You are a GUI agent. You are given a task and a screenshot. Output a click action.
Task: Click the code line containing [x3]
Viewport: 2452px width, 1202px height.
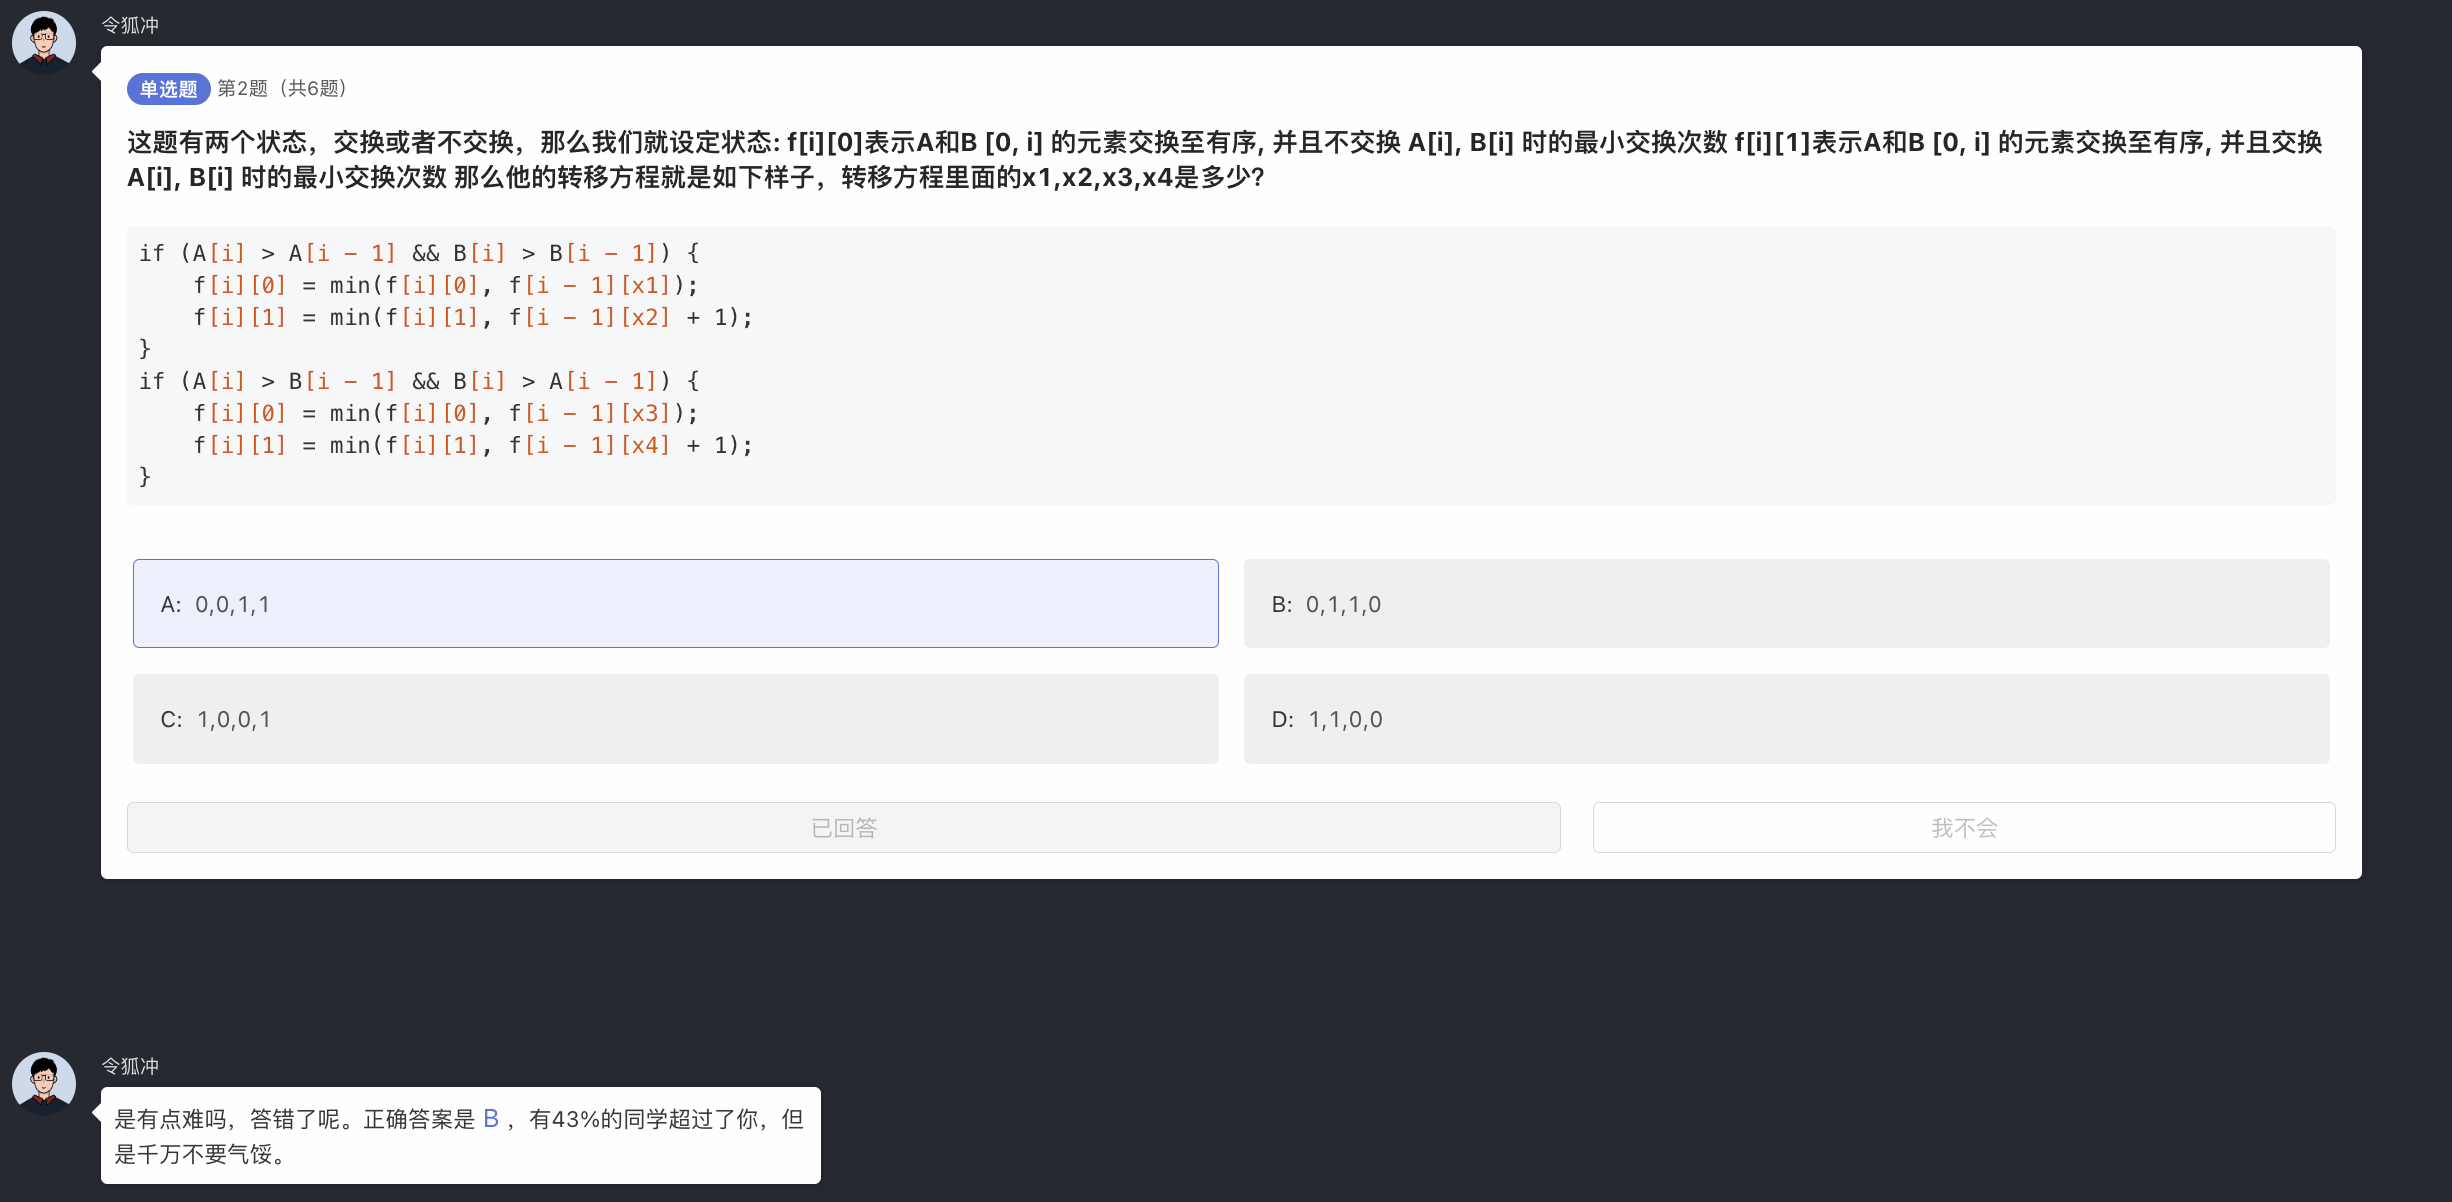pos(445,414)
